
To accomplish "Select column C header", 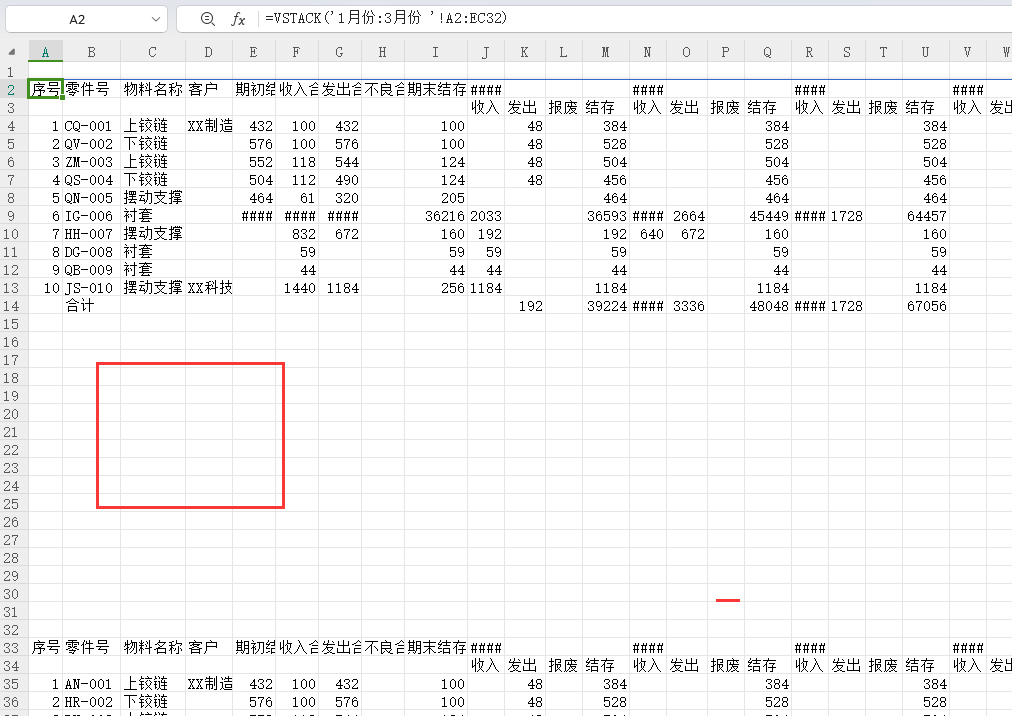I will click(152, 52).
